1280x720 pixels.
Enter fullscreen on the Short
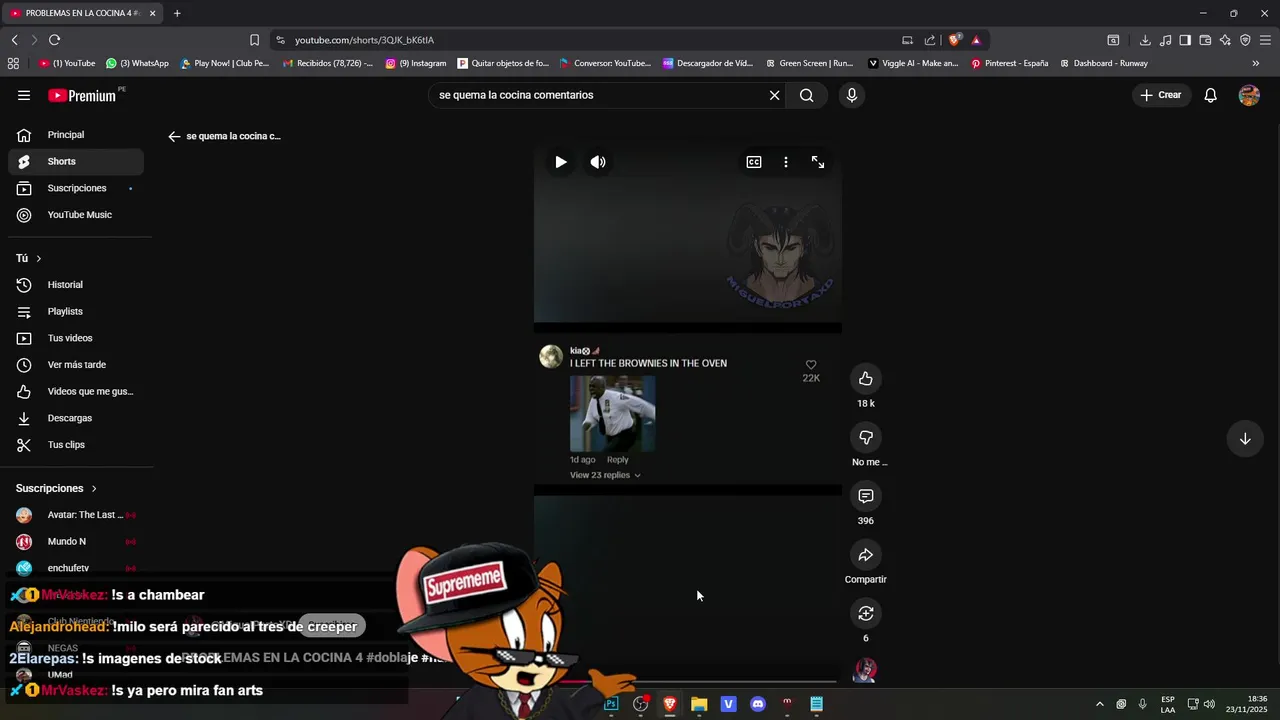pyautogui.click(x=818, y=162)
